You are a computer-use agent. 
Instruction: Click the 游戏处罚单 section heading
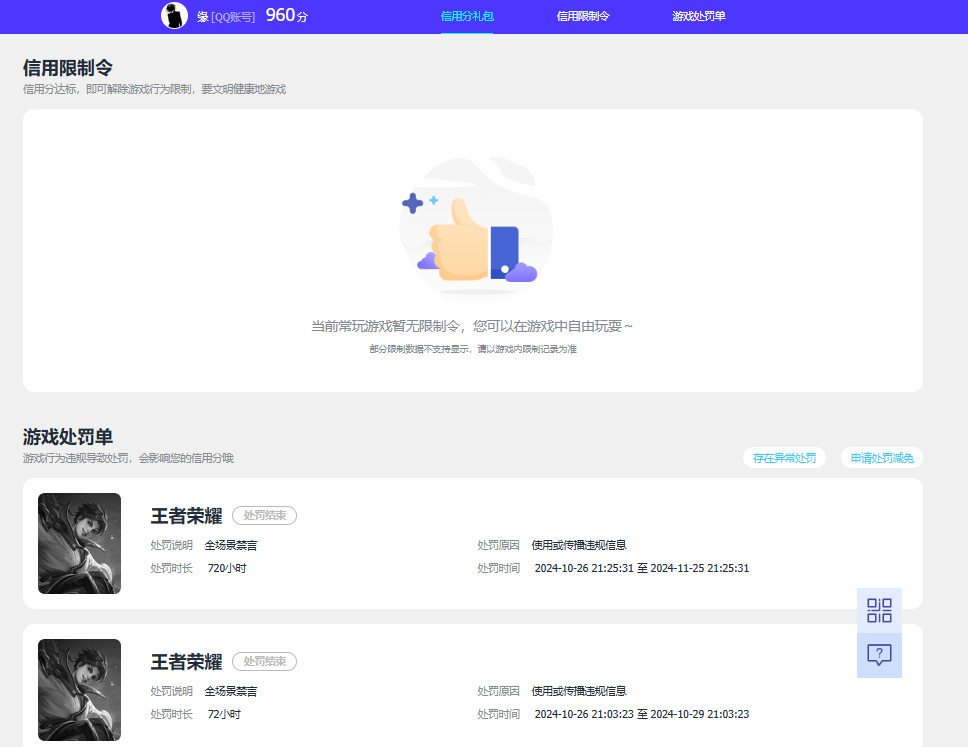coord(68,437)
